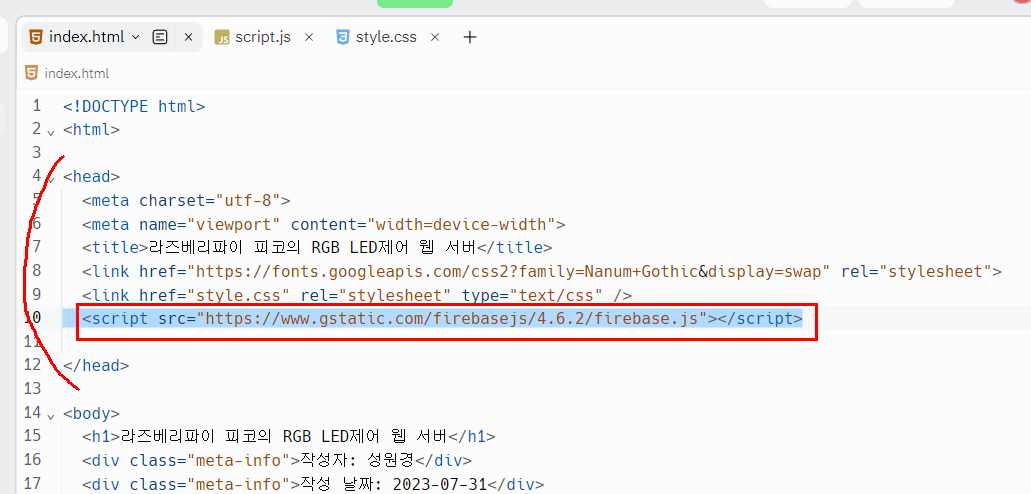Switch to the index.html tab
The image size is (1031, 494).
click(x=86, y=37)
